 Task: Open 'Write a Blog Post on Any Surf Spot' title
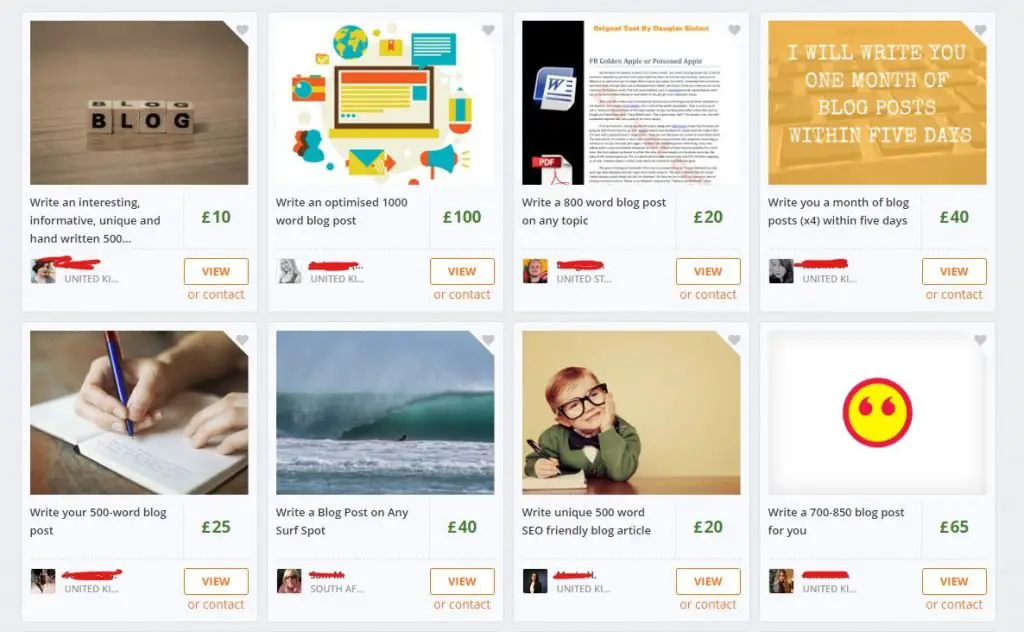pyautogui.click(x=342, y=521)
